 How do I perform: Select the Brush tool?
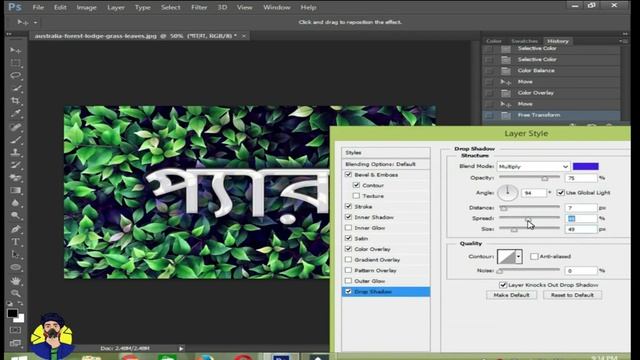click(x=16, y=140)
